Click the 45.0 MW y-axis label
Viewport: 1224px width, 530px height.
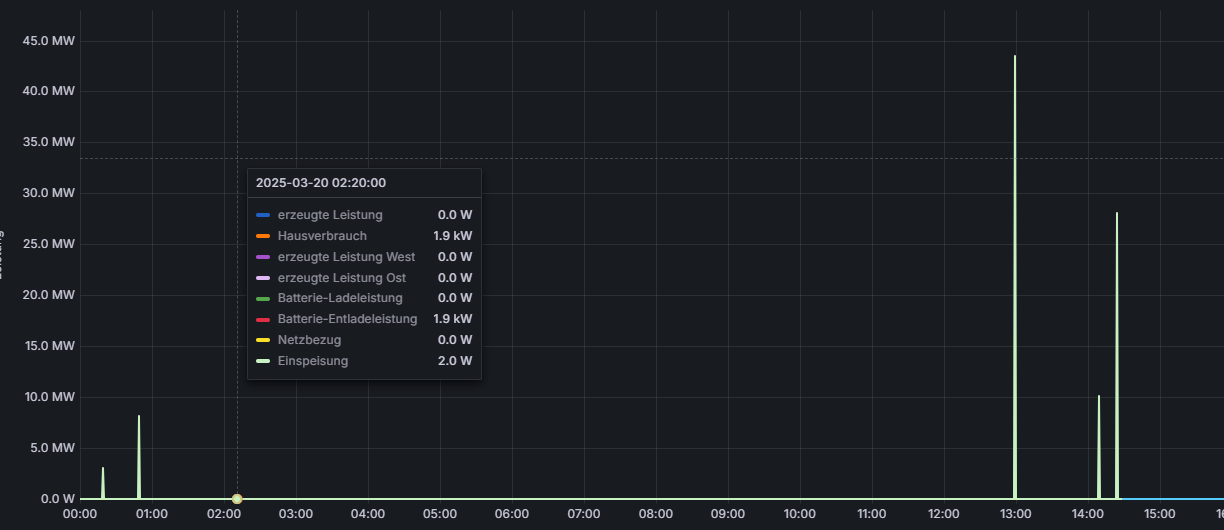tap(49, 41)
